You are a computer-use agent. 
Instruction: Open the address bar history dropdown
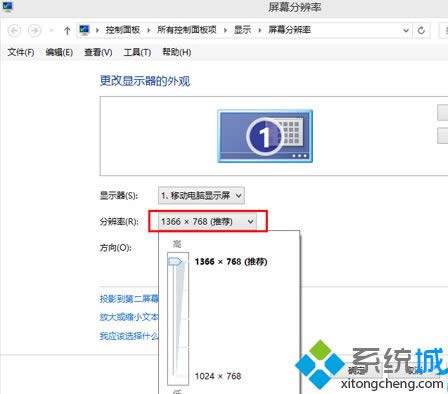pyautogui.click(x=406, y=30)
